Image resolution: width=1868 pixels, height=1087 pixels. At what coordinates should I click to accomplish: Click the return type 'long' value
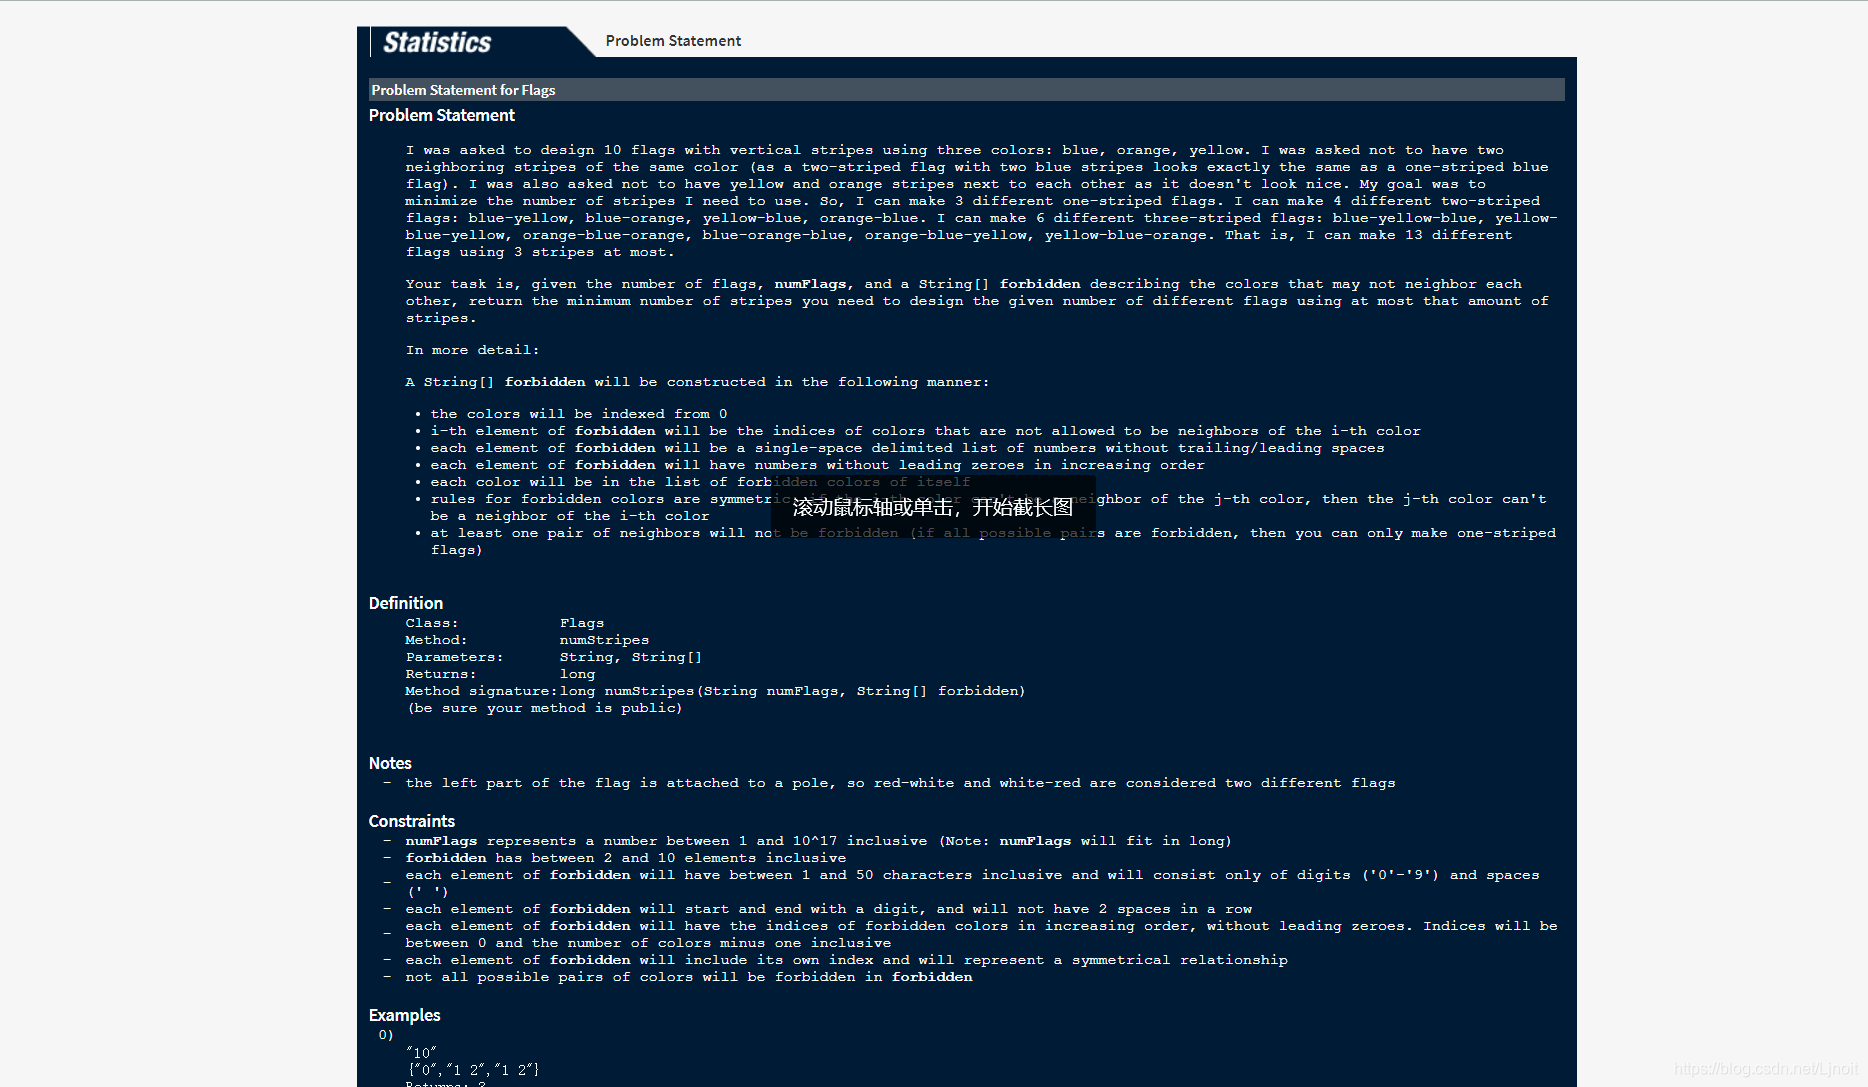tap(577, 674)
